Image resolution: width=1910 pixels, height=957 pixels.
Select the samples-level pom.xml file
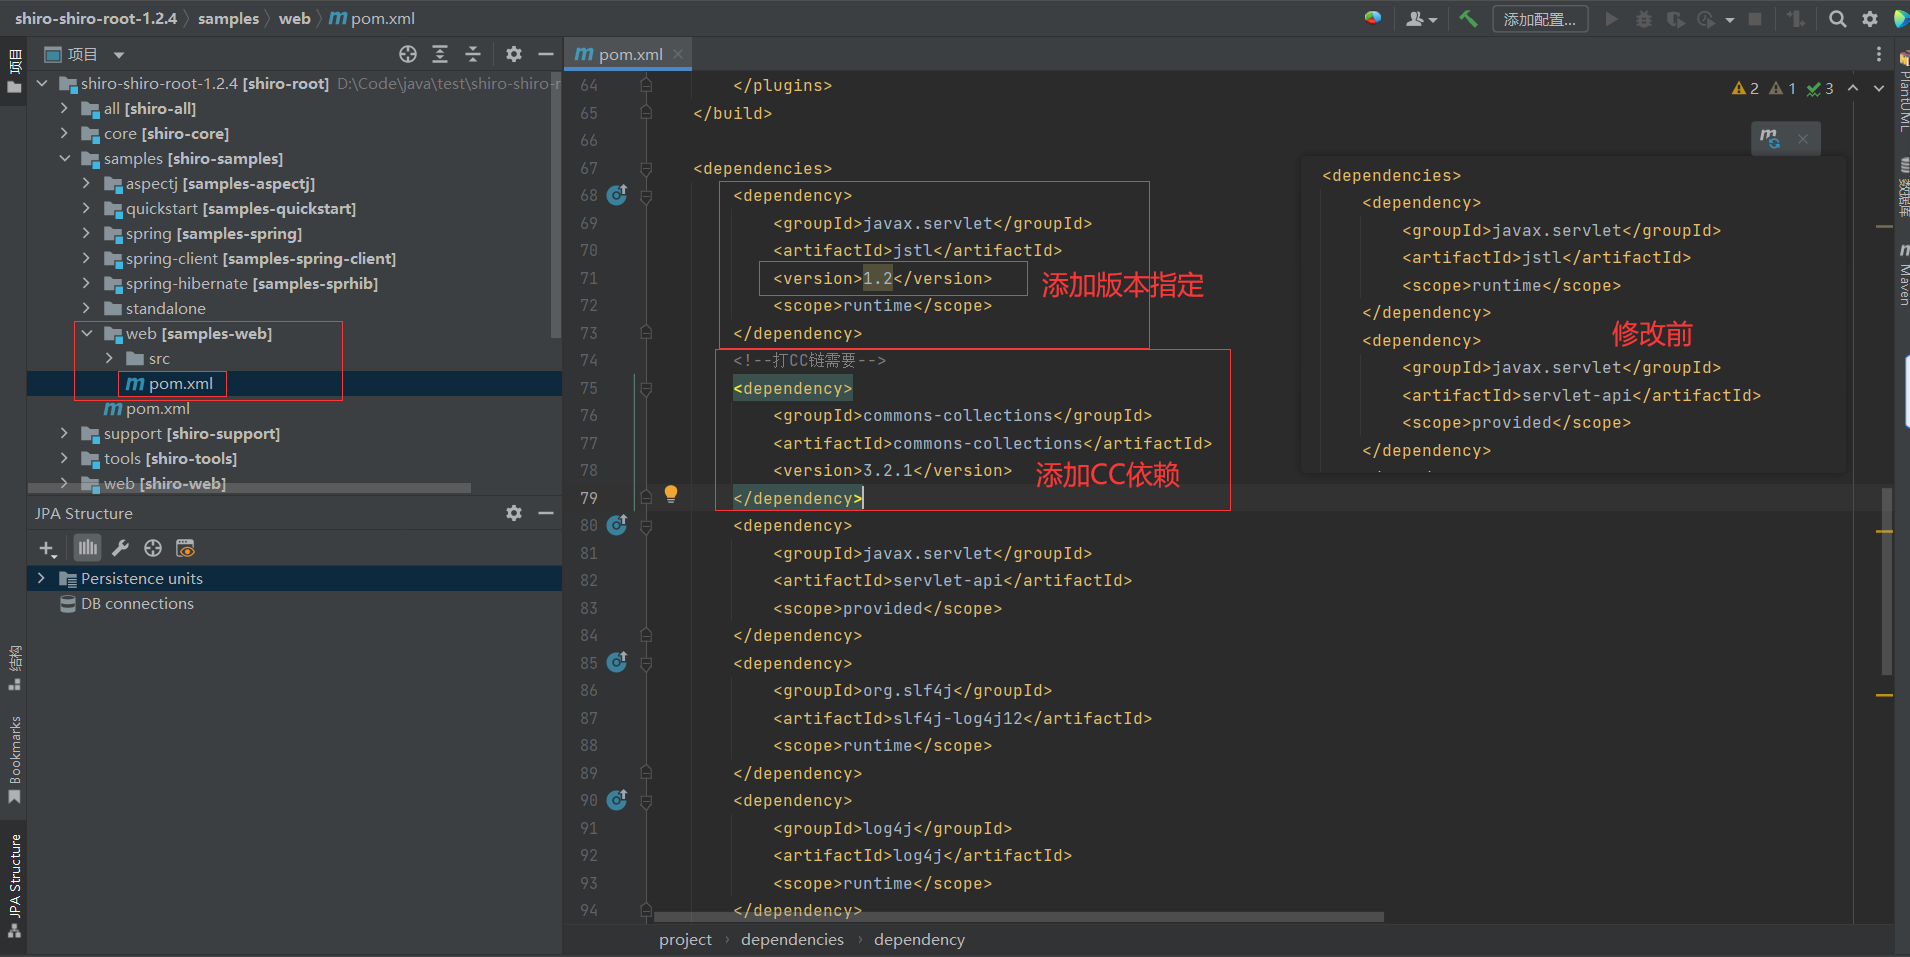(x=147, y=409)
